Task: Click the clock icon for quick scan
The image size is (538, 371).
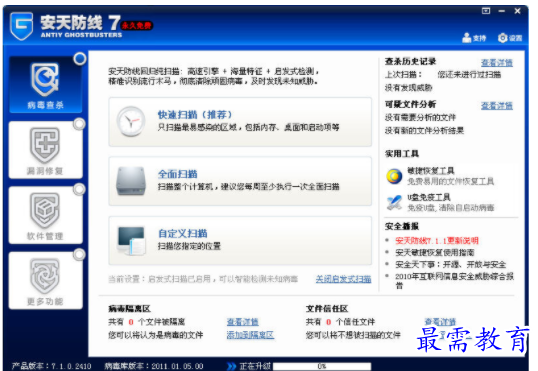Action: pyautogui.click(x=130, y=121)
